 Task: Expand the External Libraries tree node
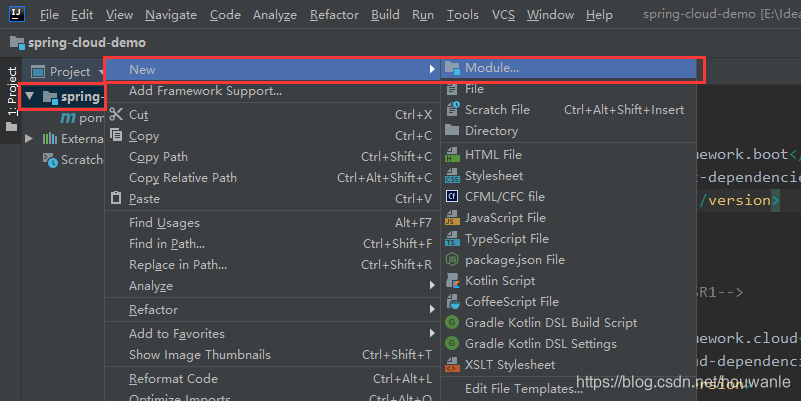(29, 138)
